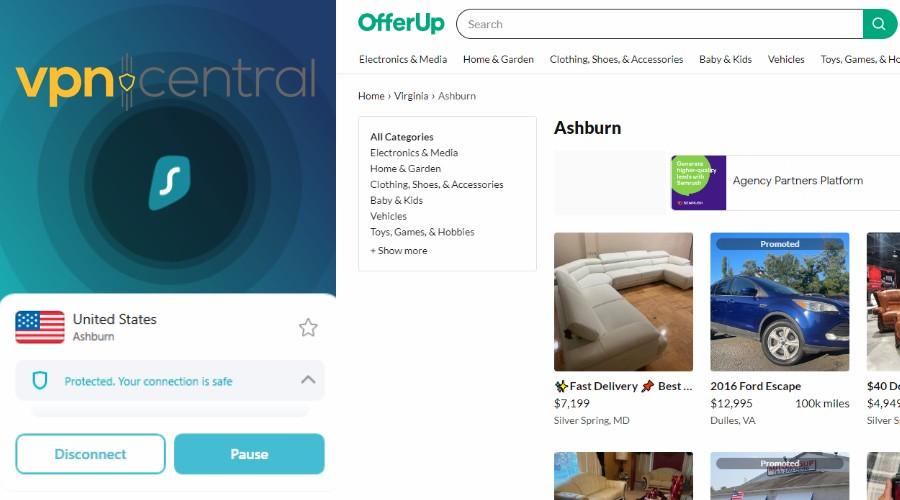This screenshot has width=900, height=500.
Task: Open the white sectional sofa listing photo
Action: point(623,302)
